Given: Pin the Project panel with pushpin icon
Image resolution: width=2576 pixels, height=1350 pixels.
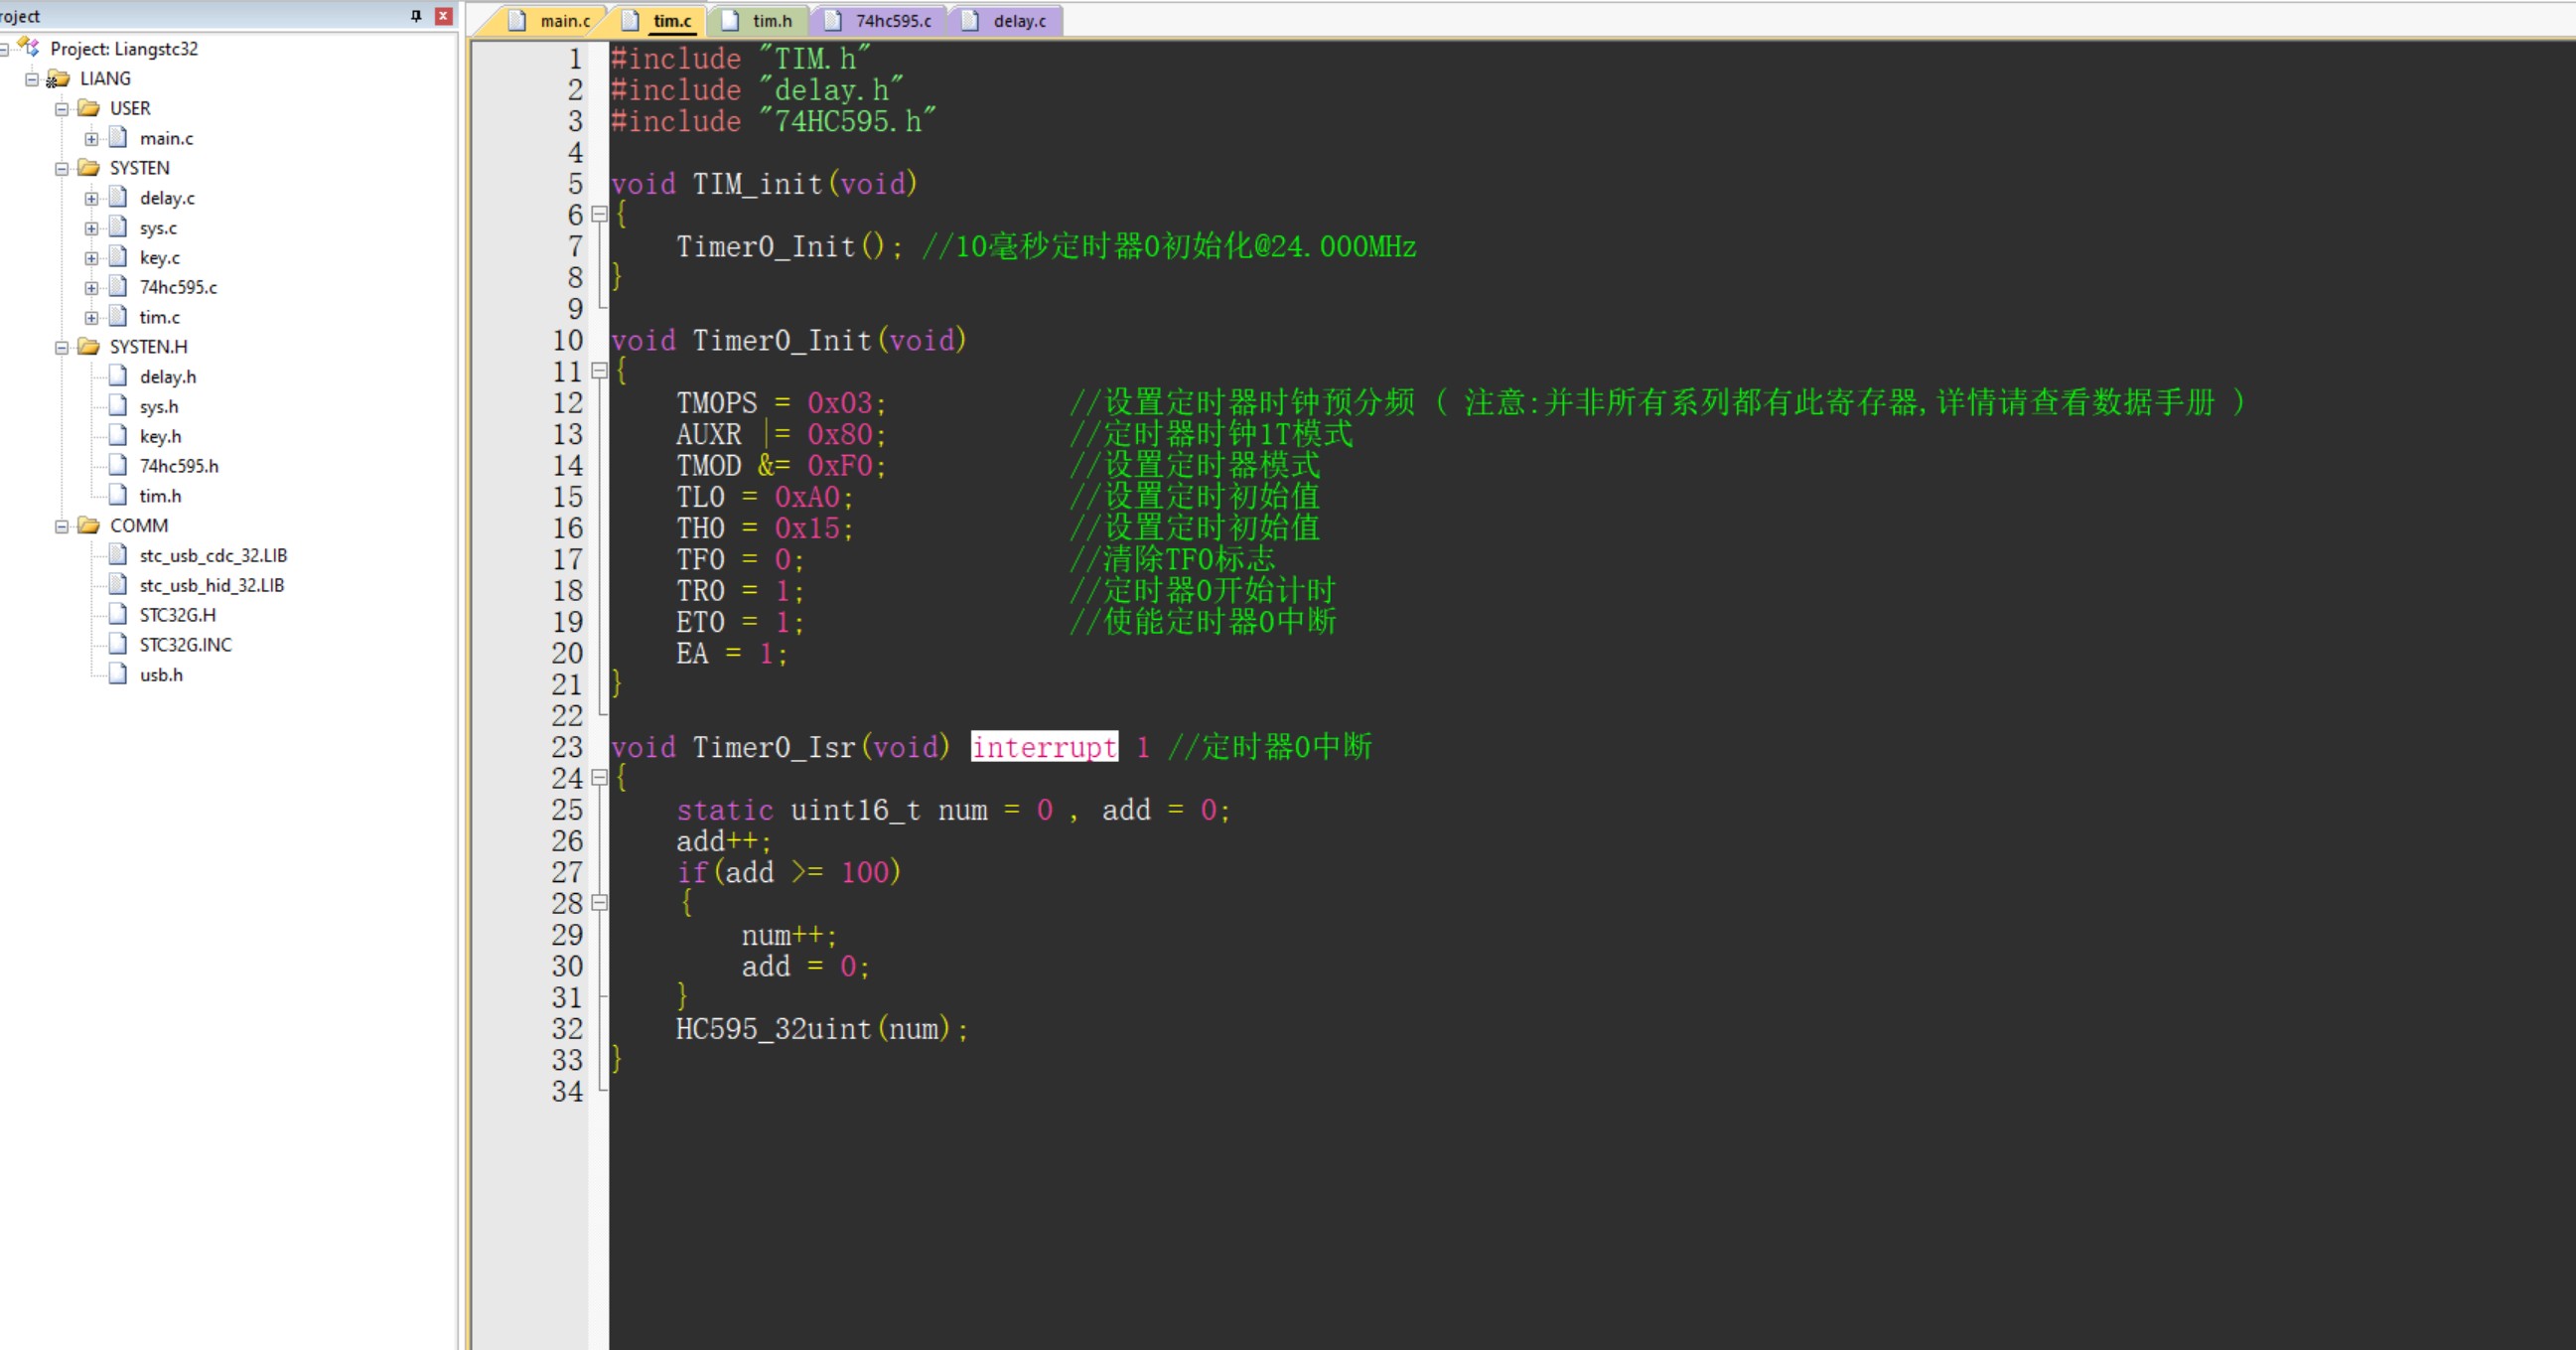Looking at the screenshot, I should pos(416,16).
